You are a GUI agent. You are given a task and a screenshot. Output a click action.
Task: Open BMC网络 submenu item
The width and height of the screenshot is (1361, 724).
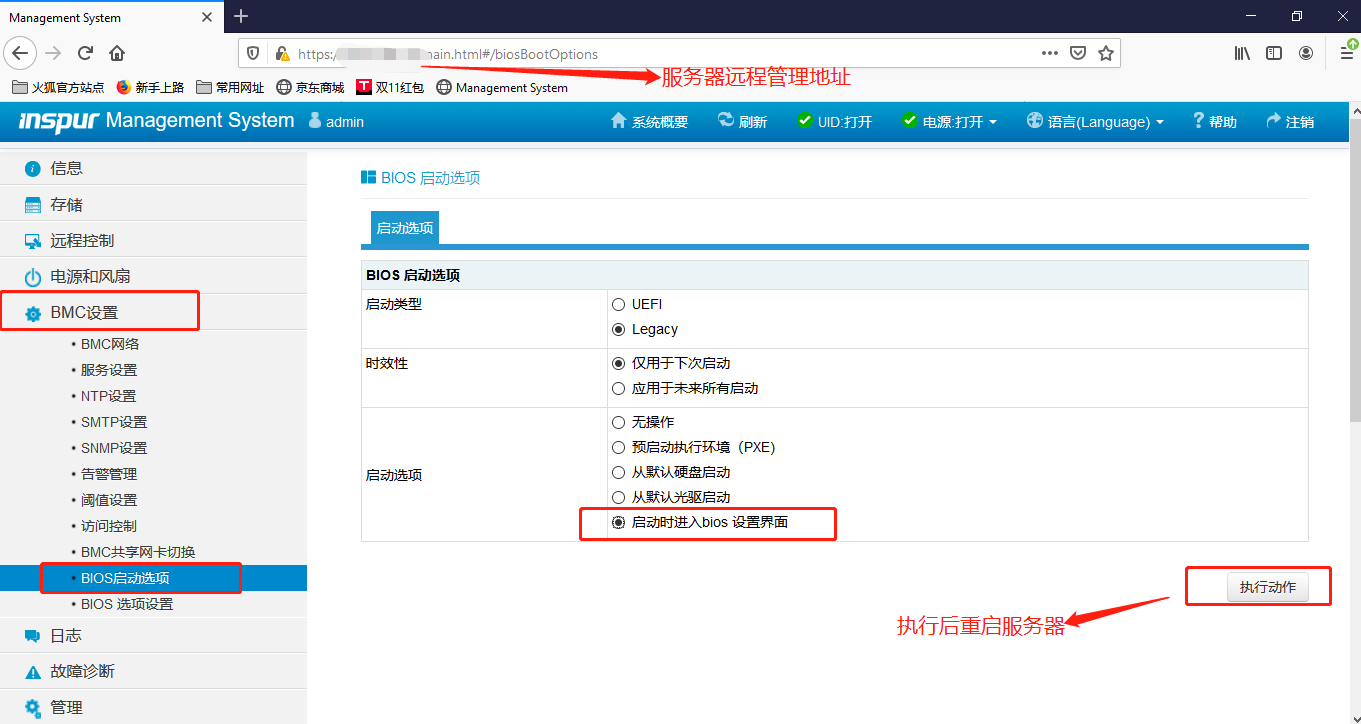[110, 344]
